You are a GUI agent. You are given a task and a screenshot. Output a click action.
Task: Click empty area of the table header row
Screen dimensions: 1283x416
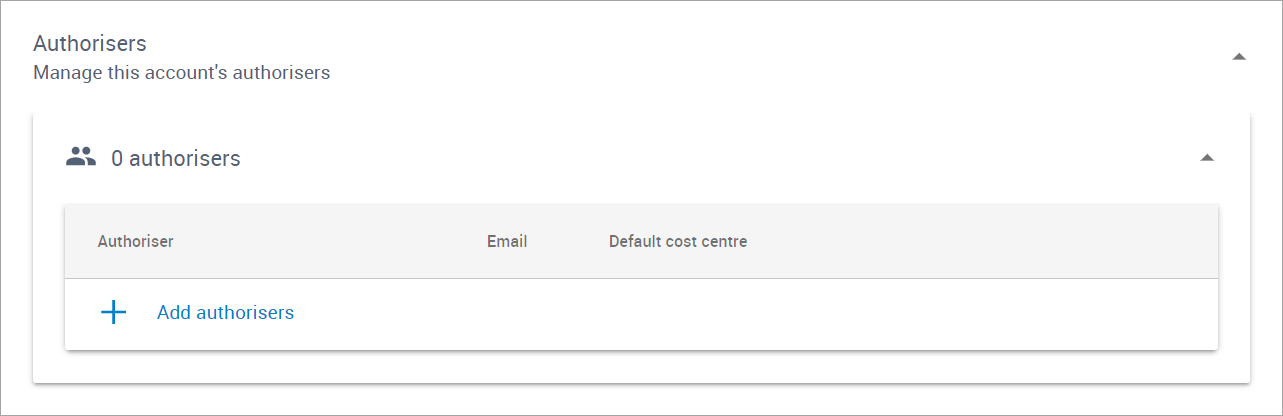980,241
